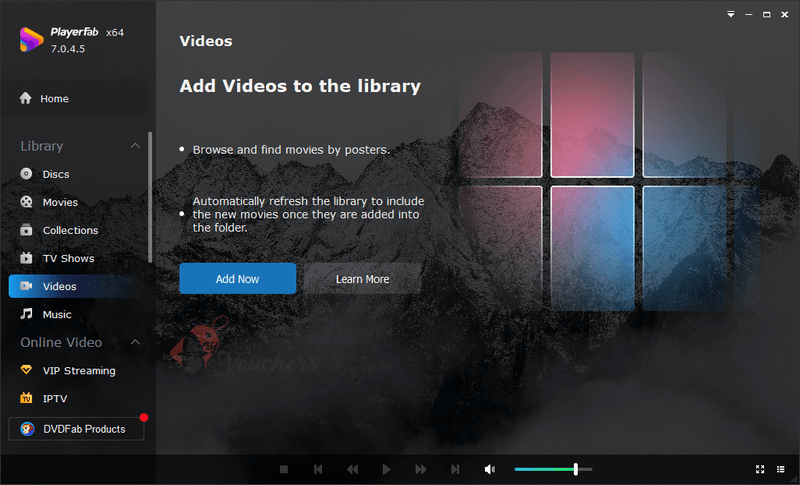The image size is (800, 485).
Task: Collapse the Online Video section
Action: 135,342
